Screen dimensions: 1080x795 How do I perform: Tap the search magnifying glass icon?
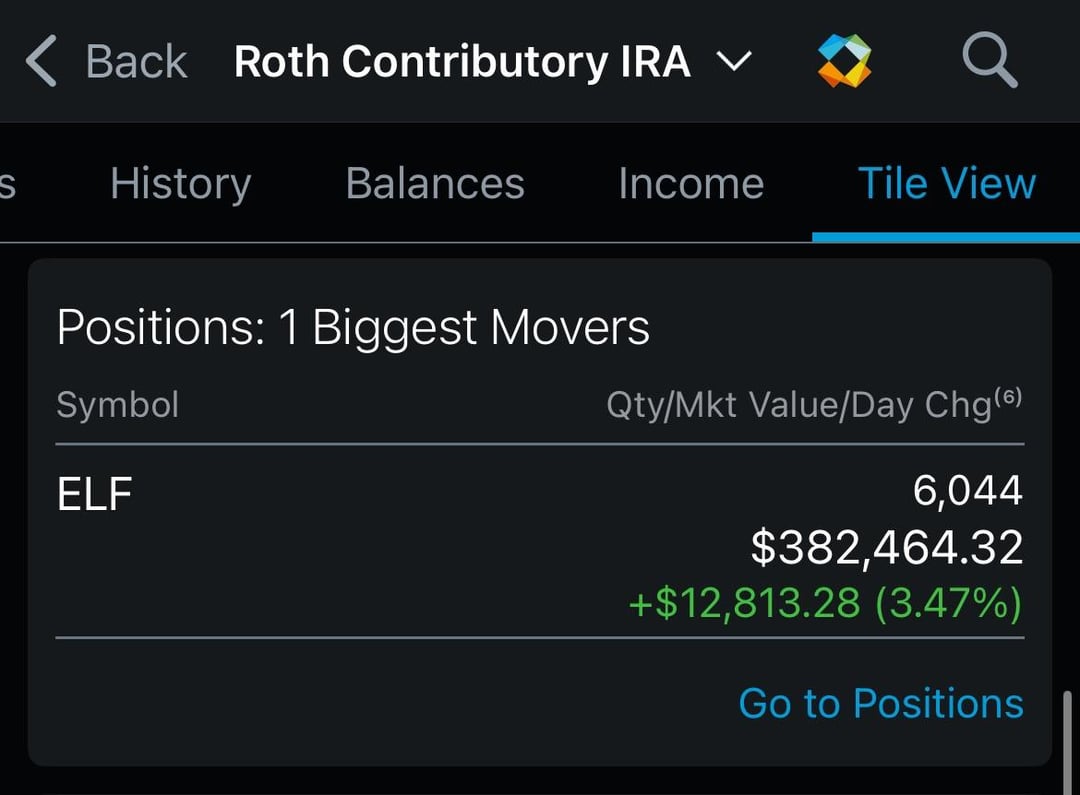[989, 61]
